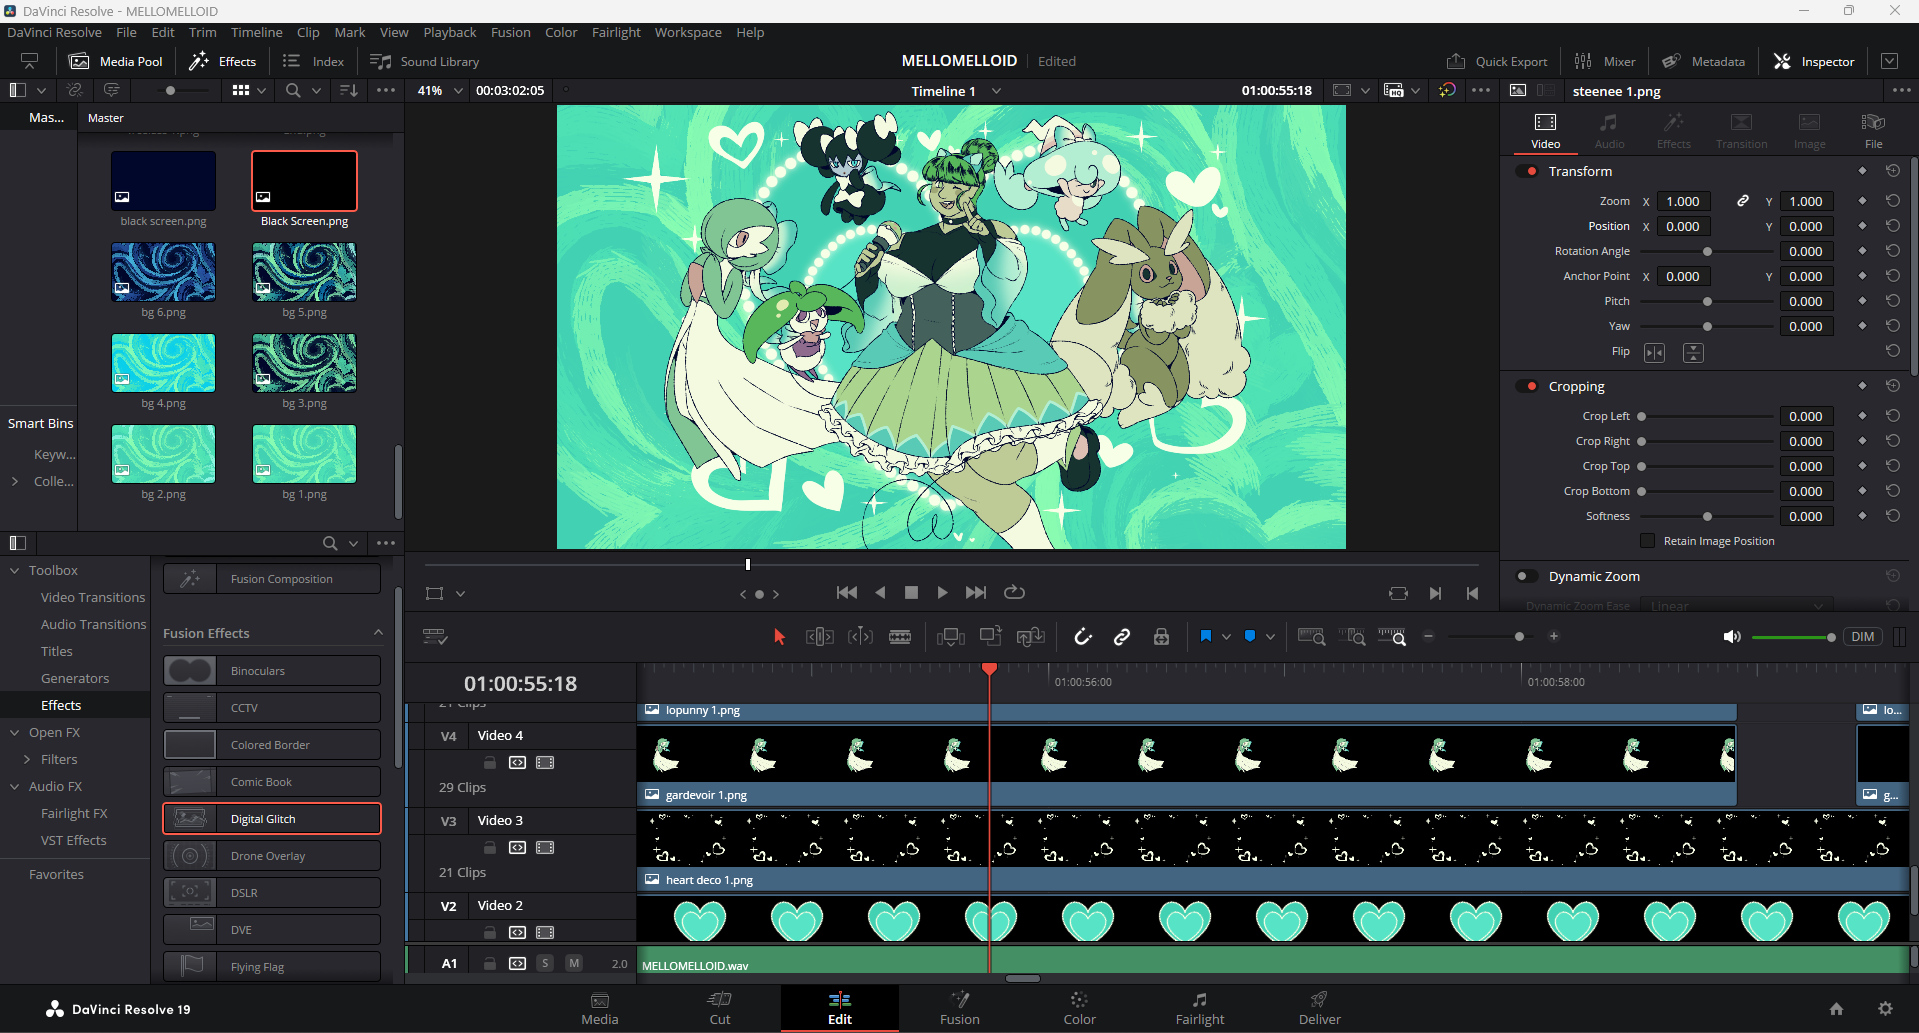Open the Sound Library panel
Viewport: 1919px width, 1033px height.
(425, 61)
